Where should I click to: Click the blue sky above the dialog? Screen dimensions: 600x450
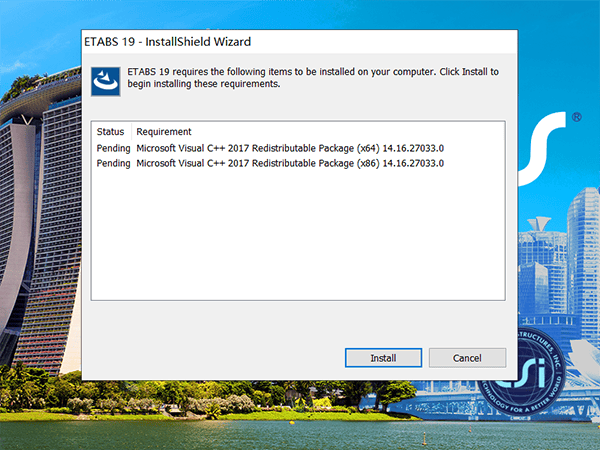300,12
